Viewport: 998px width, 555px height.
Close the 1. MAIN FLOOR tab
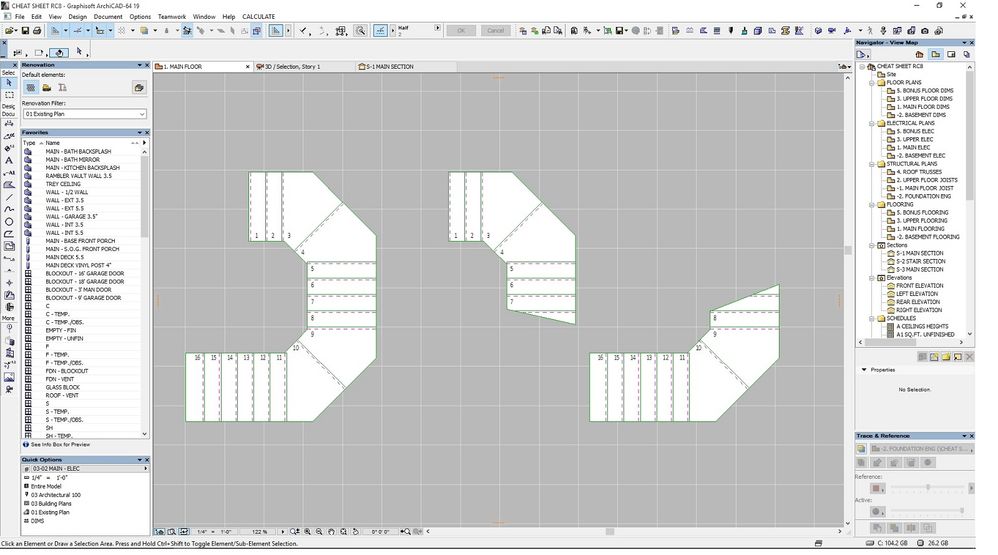click(x=248, y=66)
